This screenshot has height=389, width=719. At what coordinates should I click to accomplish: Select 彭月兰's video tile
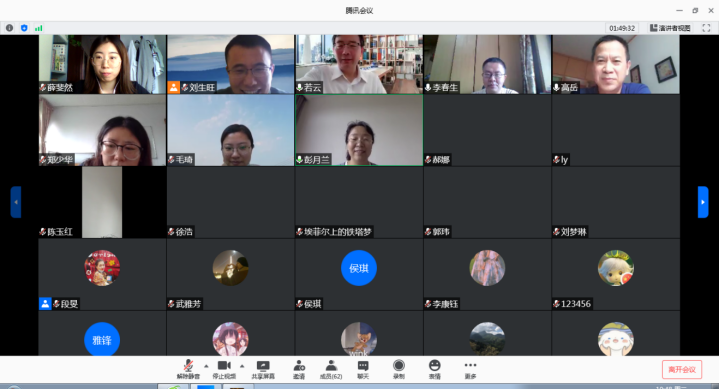(359, 130)
